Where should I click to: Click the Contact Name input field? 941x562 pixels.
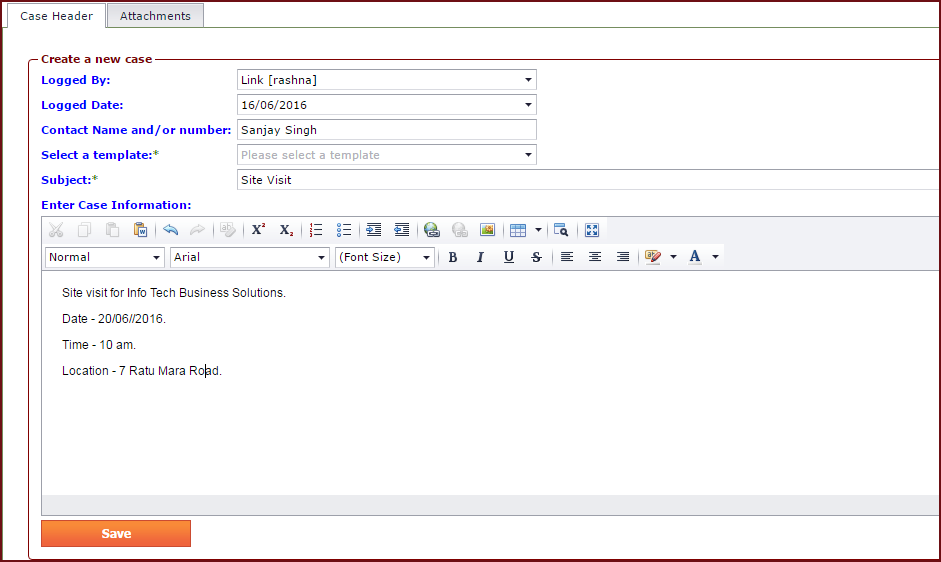pos(386,130)
